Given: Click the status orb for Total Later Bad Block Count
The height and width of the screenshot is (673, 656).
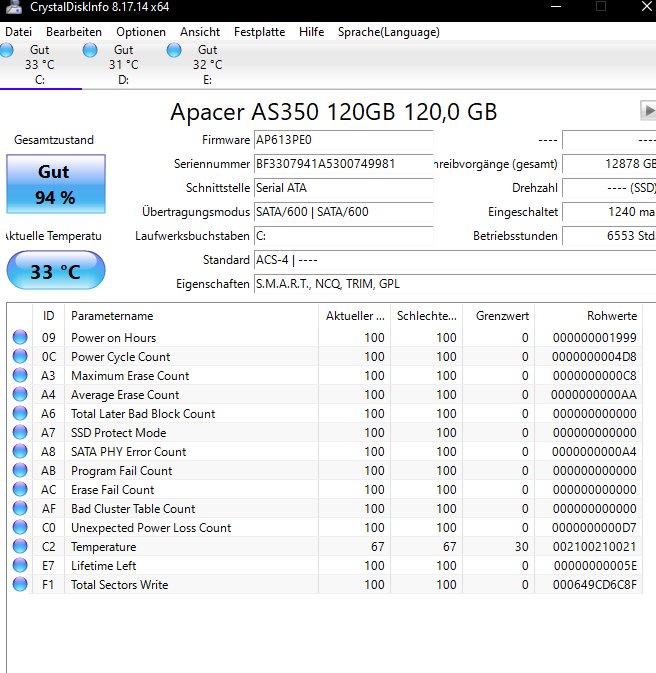Looking at the screenshot, I should coord(20,413).
